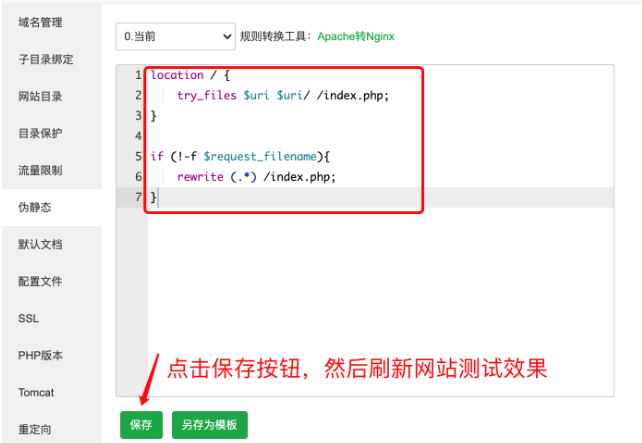Switch to 子目录绑定 section

click(x=45, y=59)
